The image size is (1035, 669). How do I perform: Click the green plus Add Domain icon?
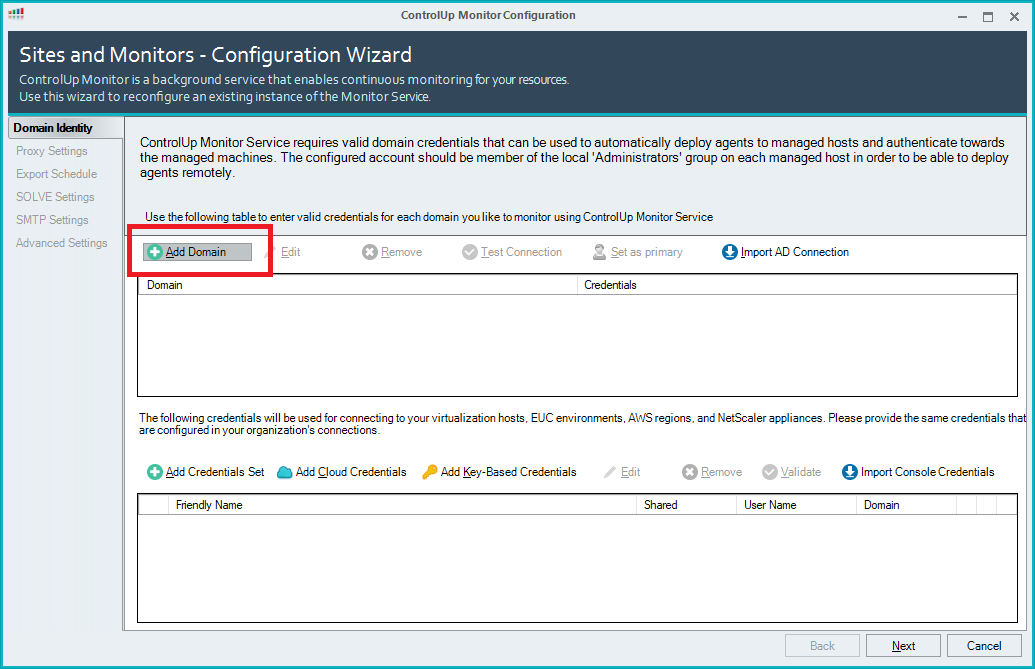(x=155, y=252)
